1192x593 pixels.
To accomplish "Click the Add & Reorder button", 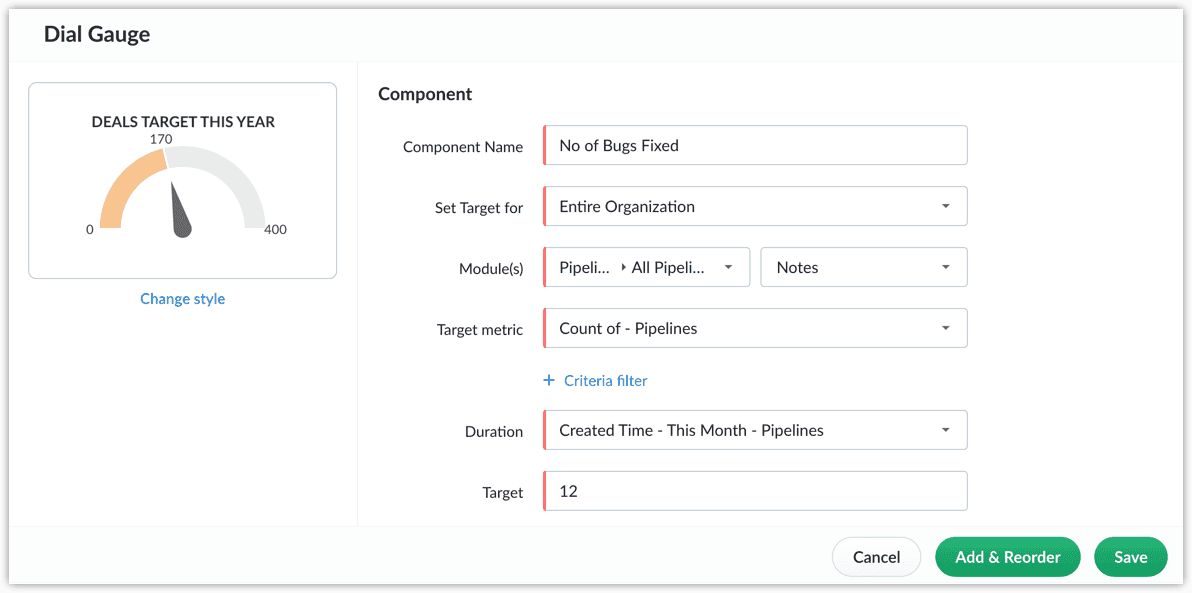I will [x=1007, y=557].
